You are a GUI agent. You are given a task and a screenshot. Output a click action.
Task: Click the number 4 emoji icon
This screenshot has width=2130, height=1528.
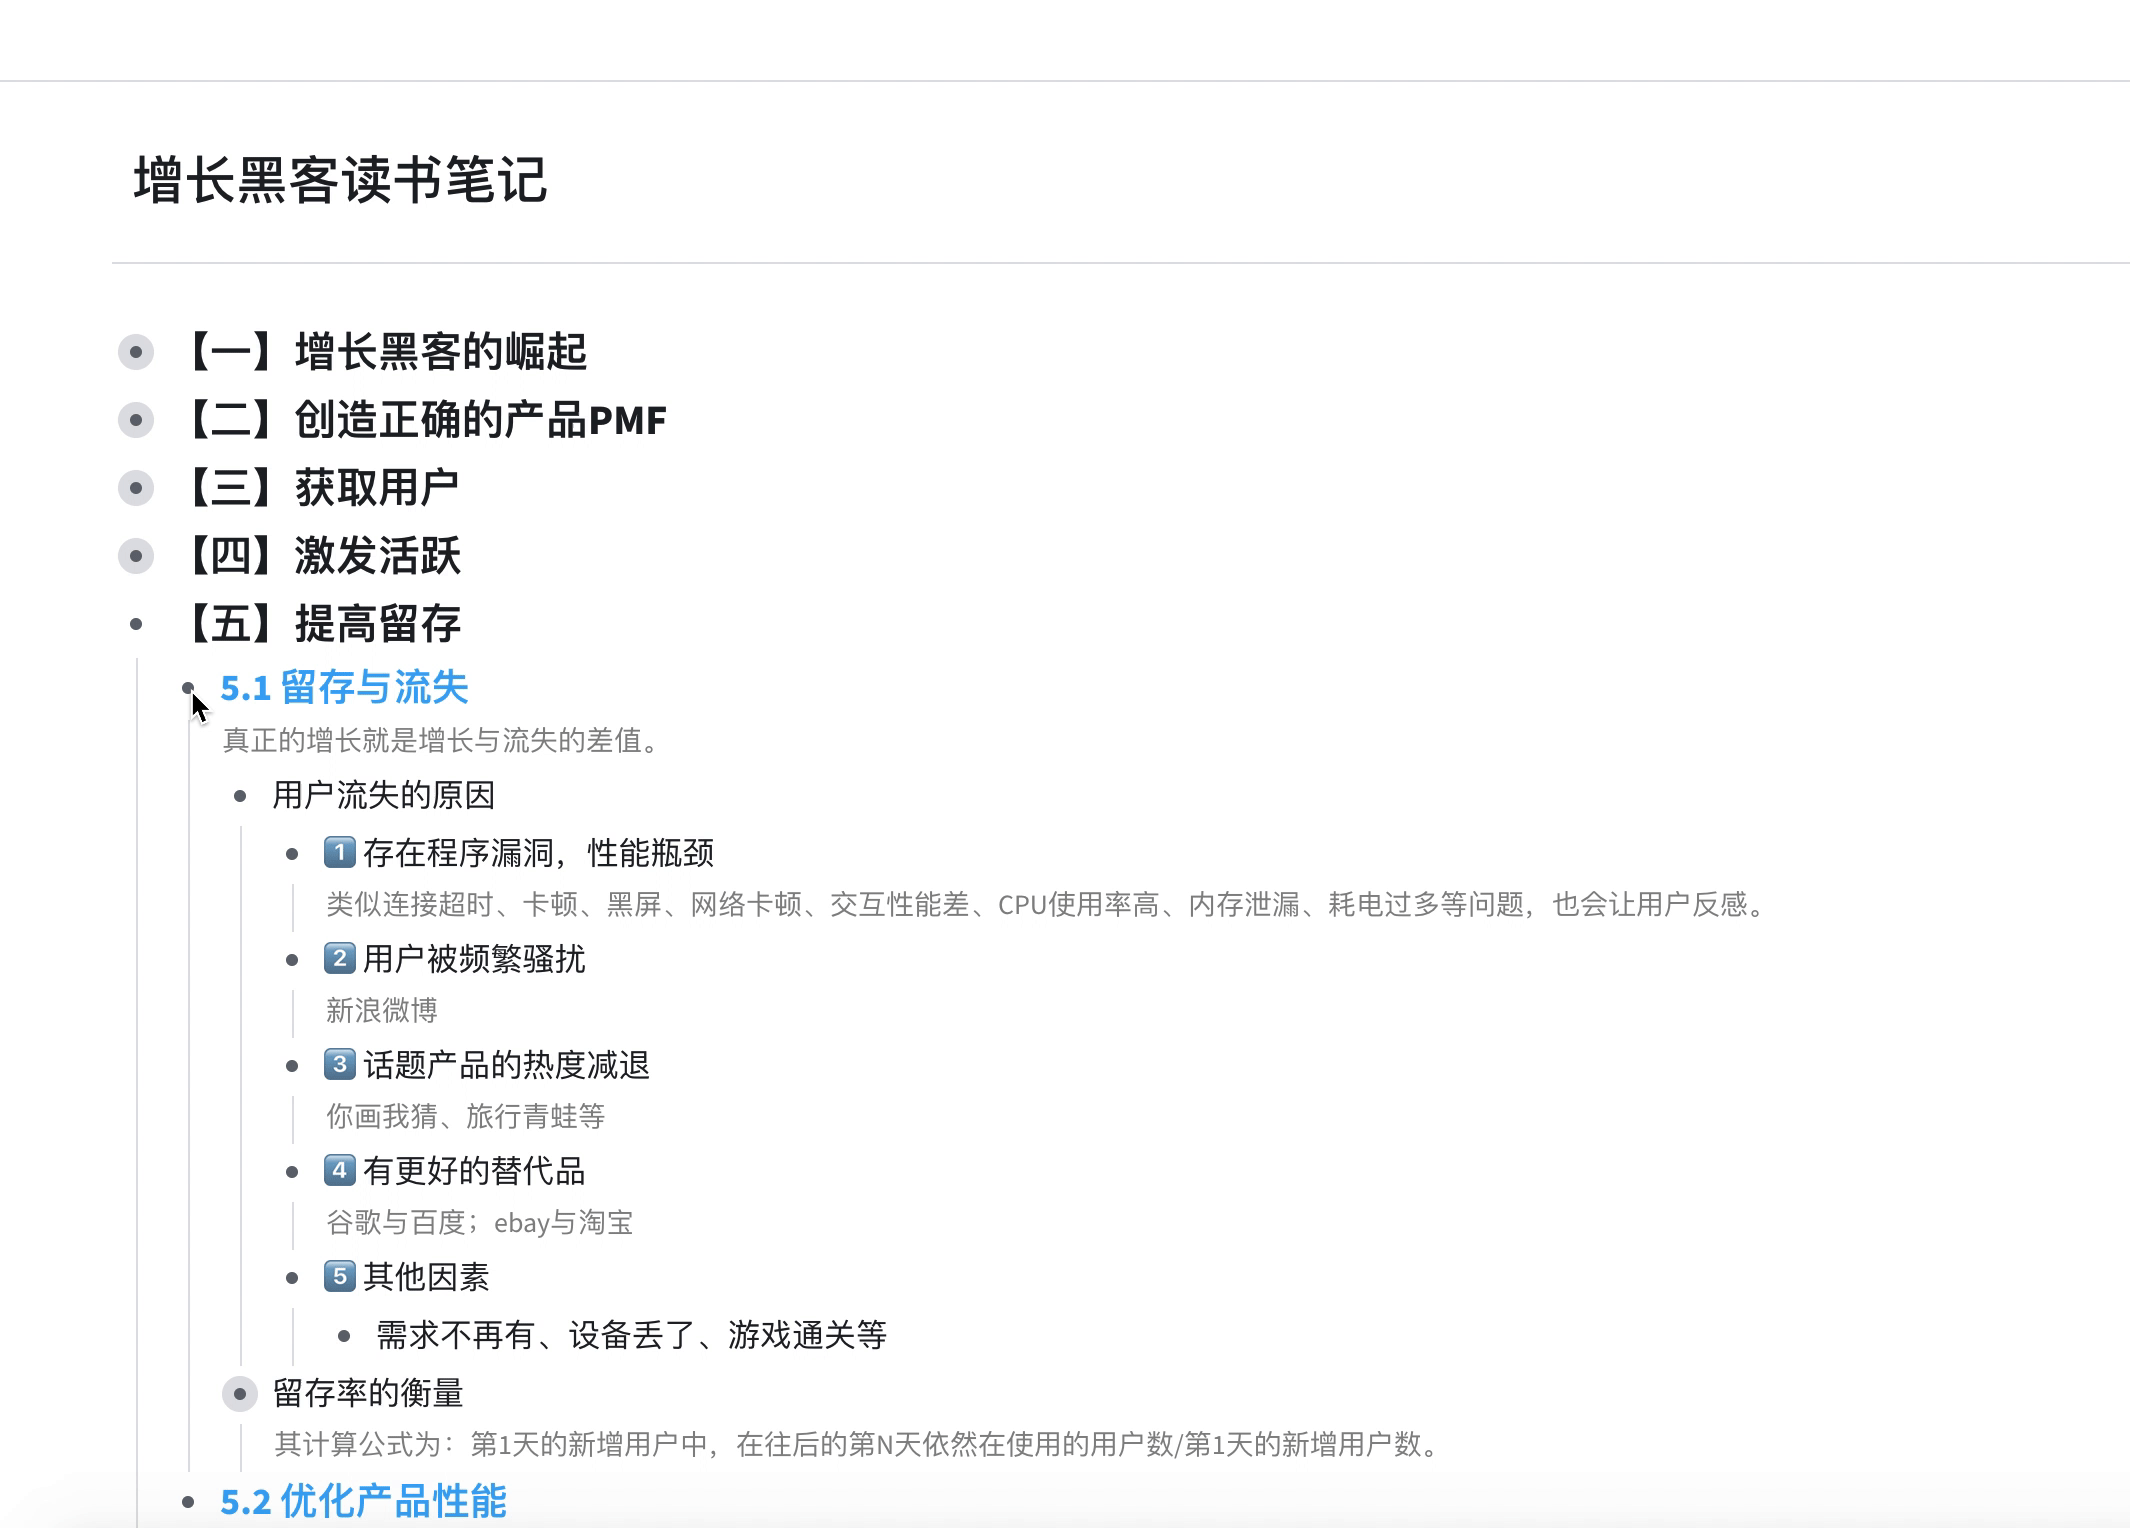pos(340,1171)
